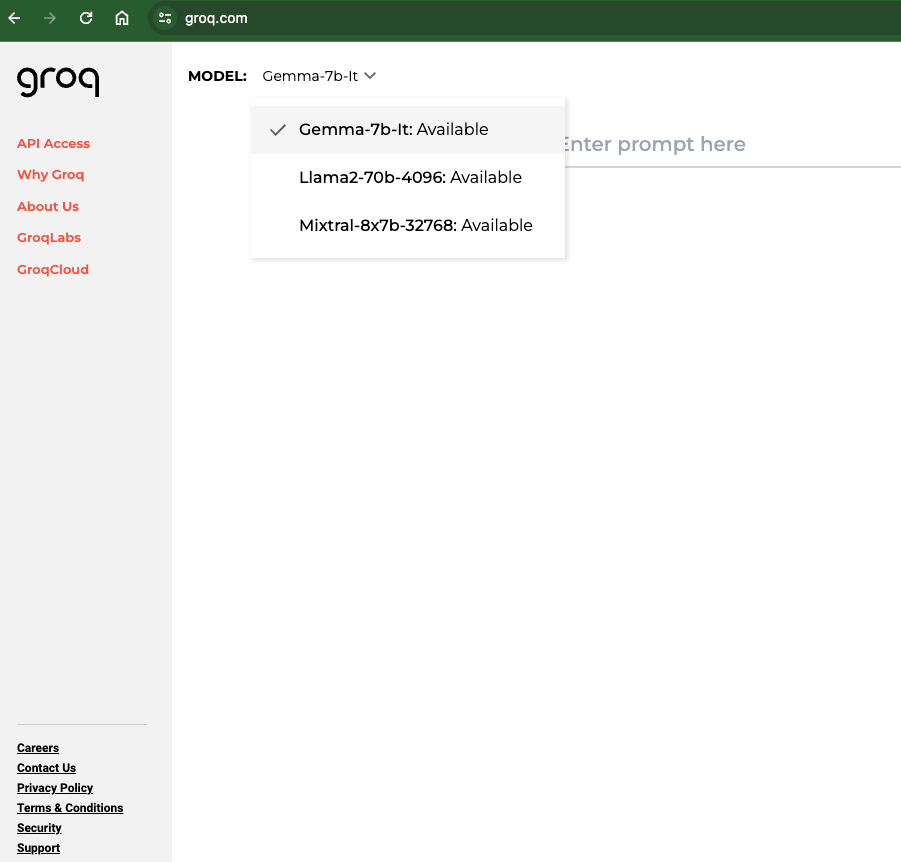
Task: Pick Mixtral-8x7b-32768: Available model
Action: click(x=408, y=225)
